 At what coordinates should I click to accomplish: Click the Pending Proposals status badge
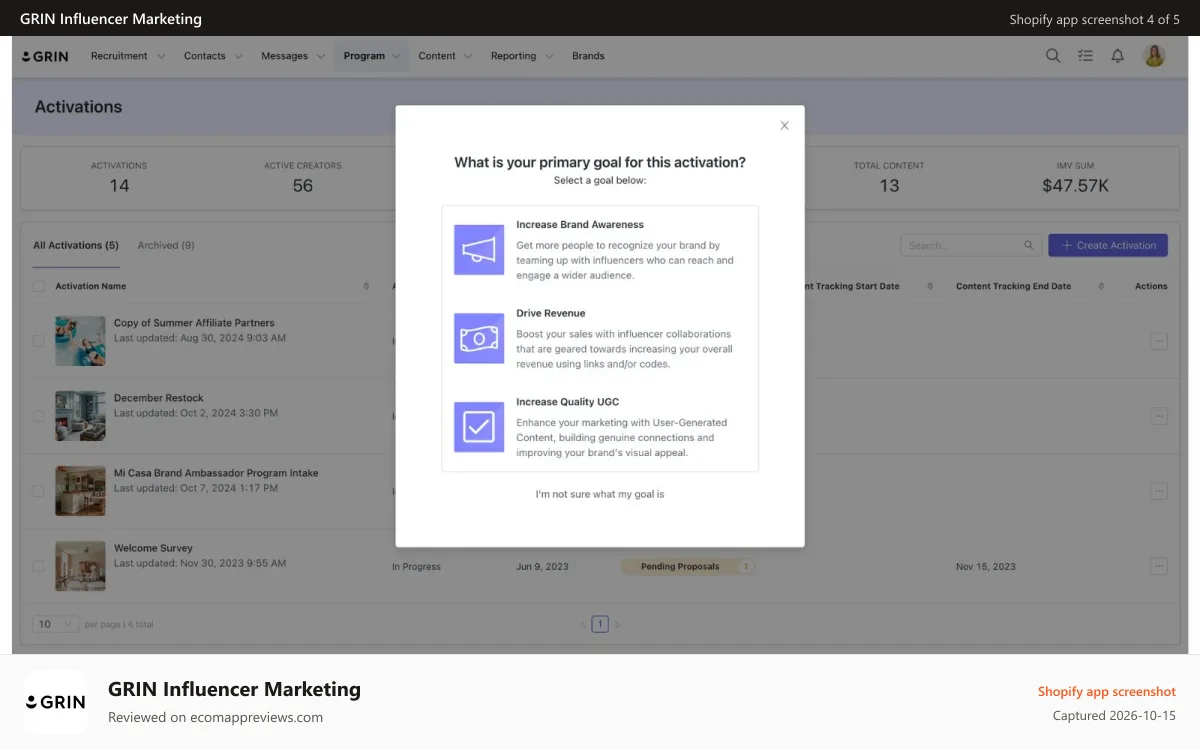[x=688, y=566]
